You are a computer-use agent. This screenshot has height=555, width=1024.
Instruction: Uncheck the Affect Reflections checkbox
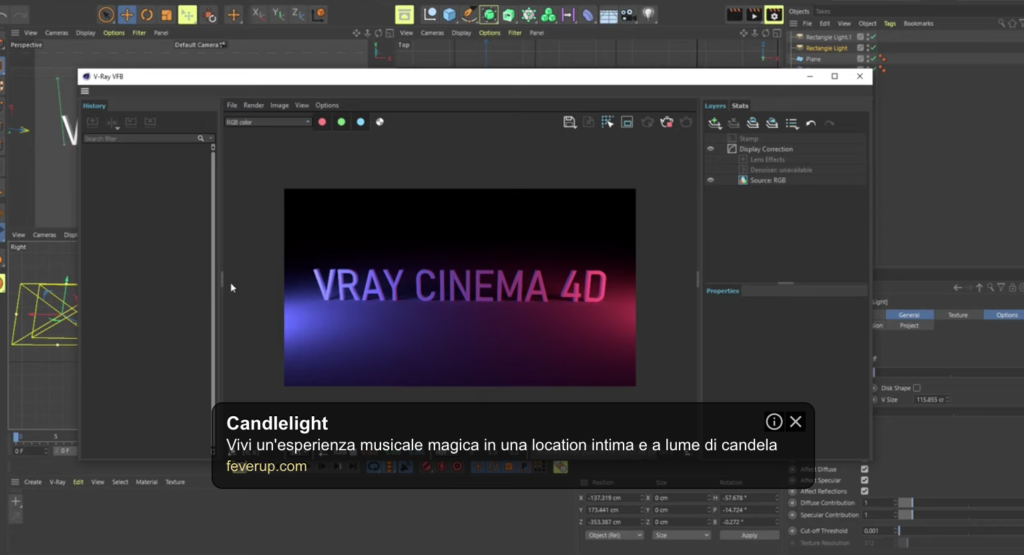click(x=865, y=491)
